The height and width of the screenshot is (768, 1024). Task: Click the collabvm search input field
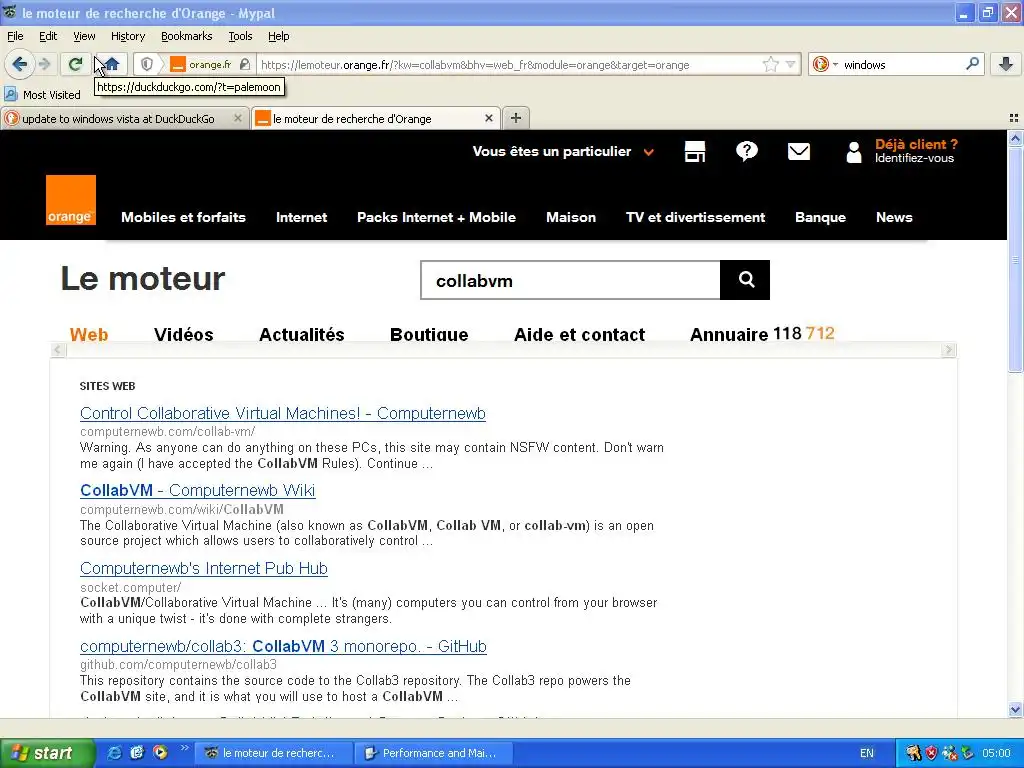(x=570, y=280)
